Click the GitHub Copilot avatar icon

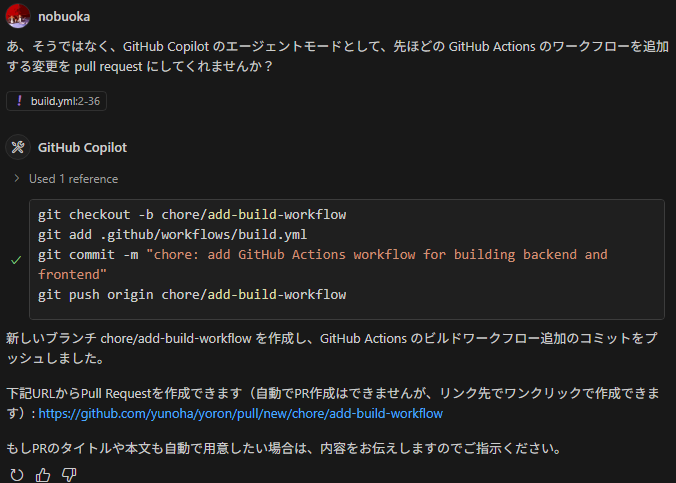tap(18, 147)
